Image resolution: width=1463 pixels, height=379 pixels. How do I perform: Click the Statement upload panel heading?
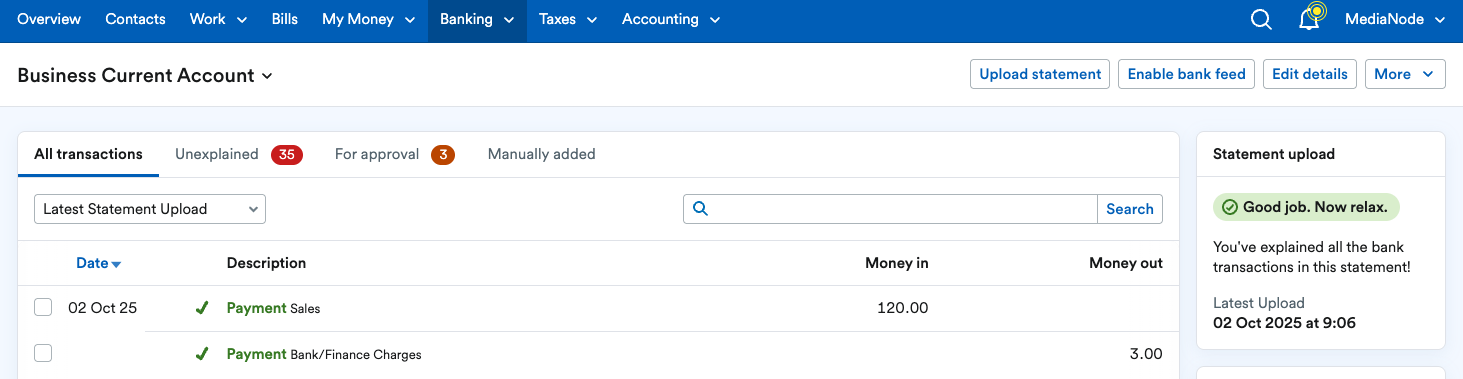pos(1274,154)
